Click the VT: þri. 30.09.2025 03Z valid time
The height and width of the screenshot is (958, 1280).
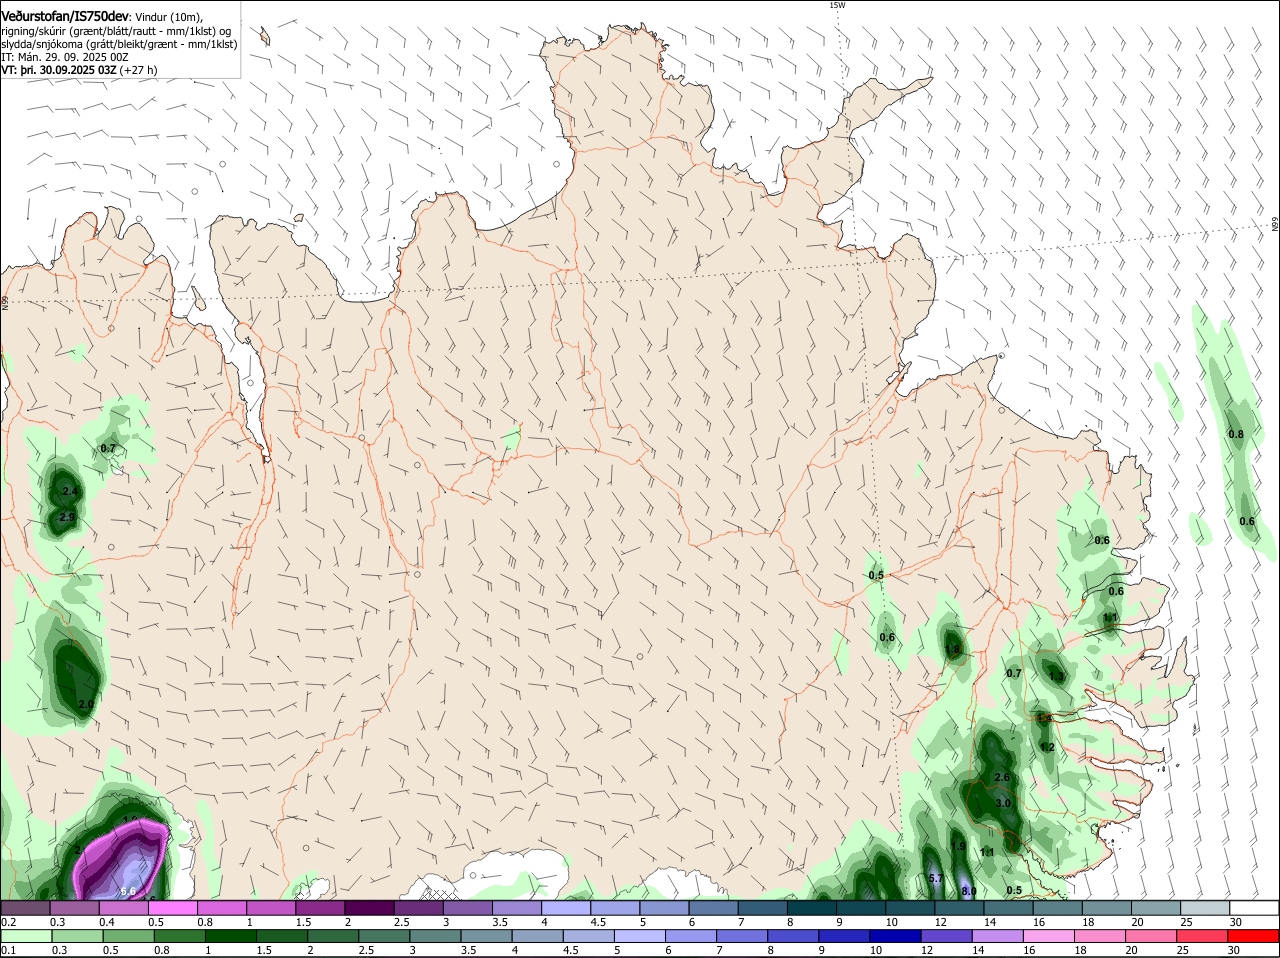(x=59, y=70)
